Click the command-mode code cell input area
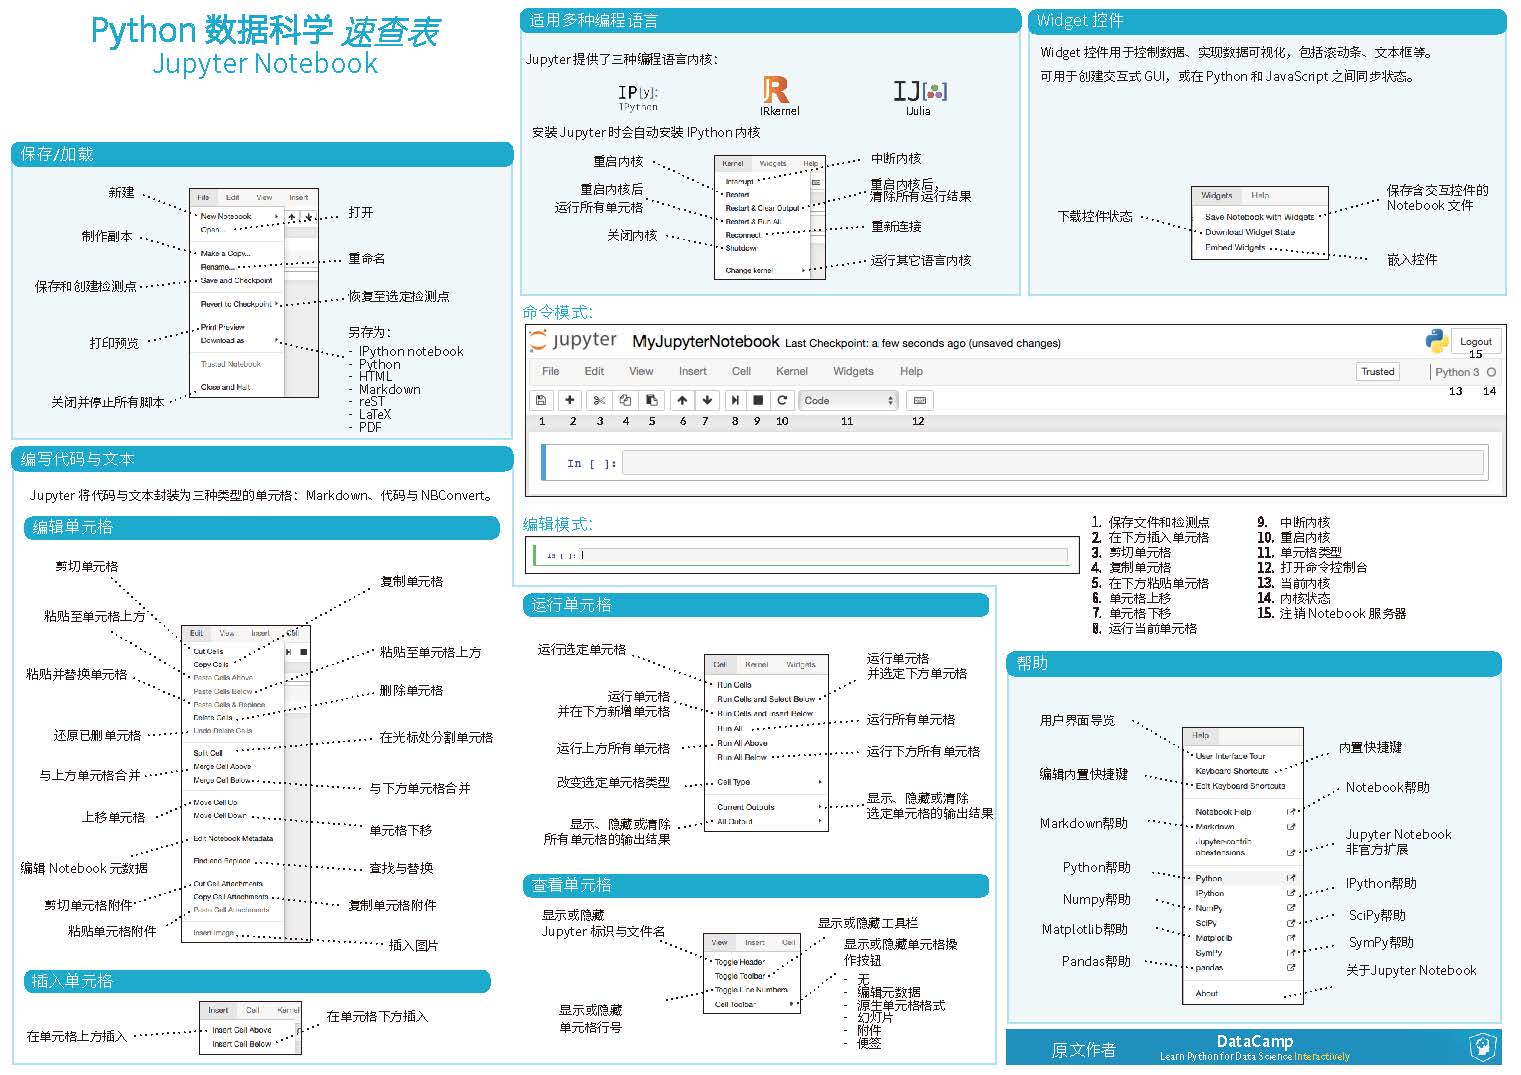Image resolution: width=1521 pixels, height=1075 pixels. pyautogui.click(x=1053, y=463)
